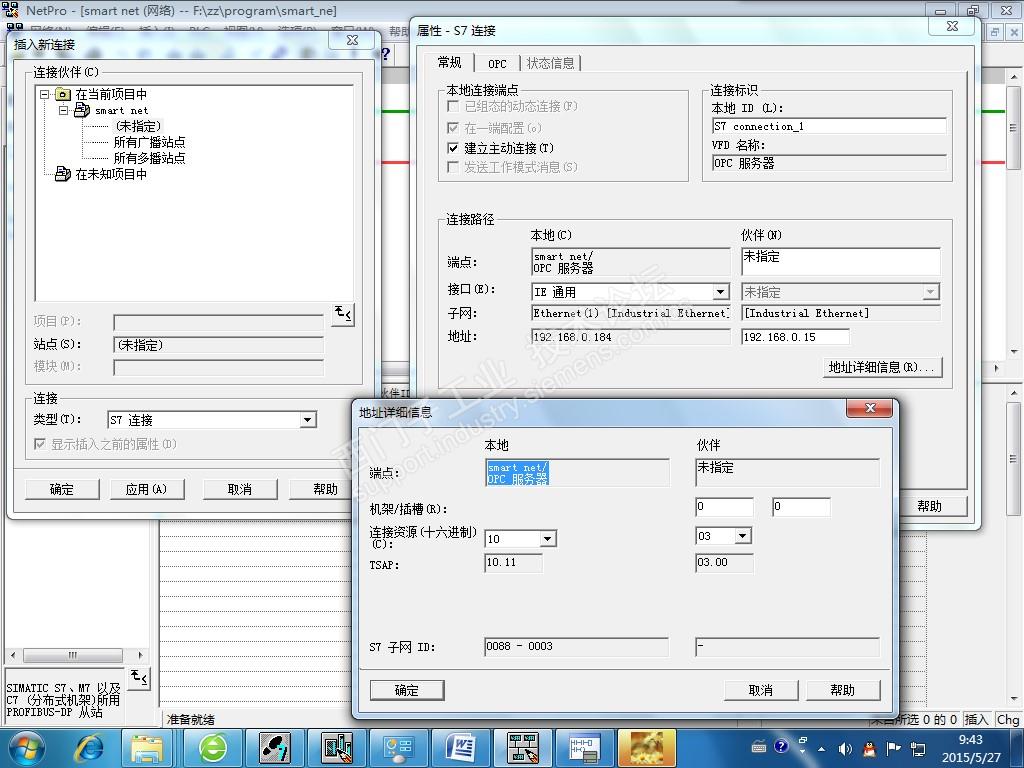
Task: Click the arrow icon button above the SIMATIC S7 description
Action: point(139,678)
